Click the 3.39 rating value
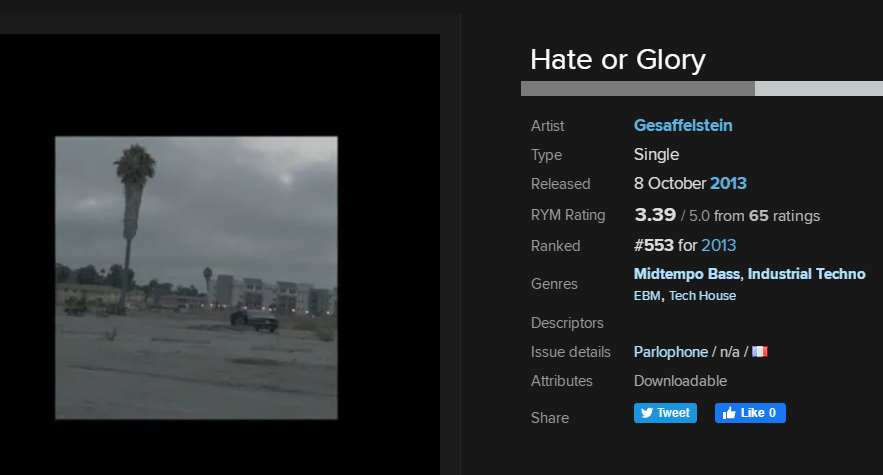The height and width of the screenshot is (475, 883). click(x=655, y=215)
